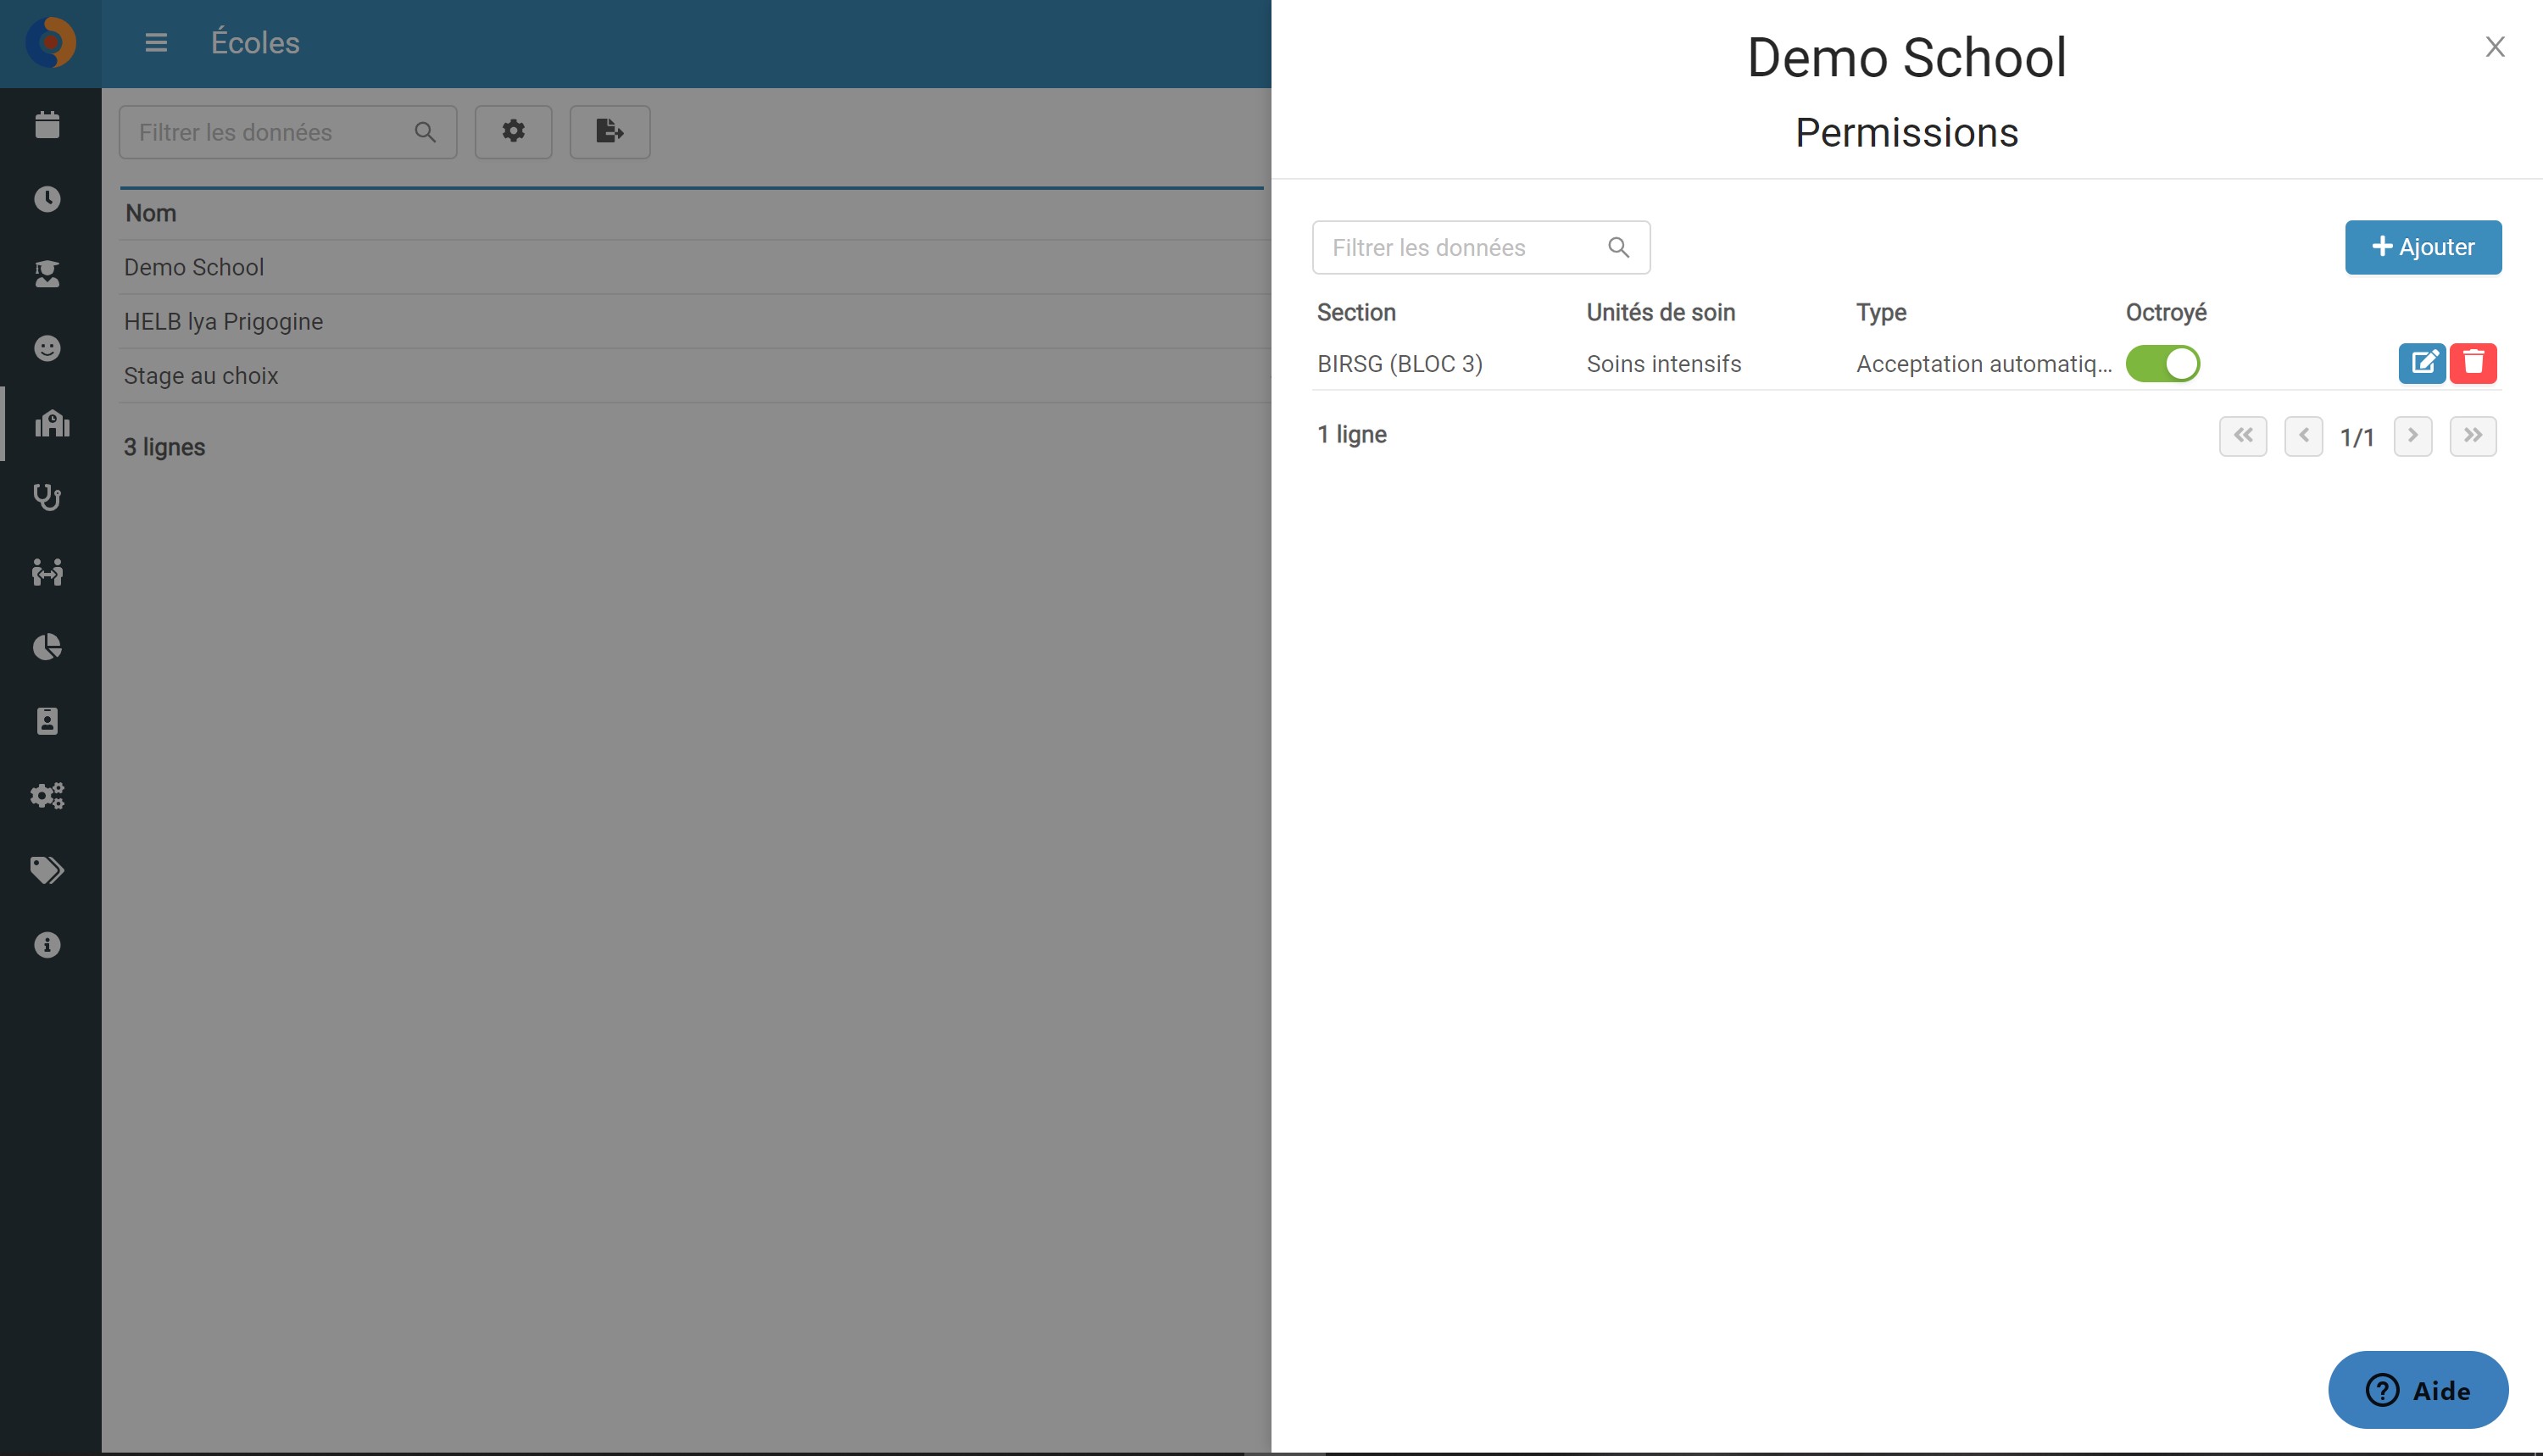
Task: Open the smiley face sidebar icon
Action: coord(47,348)
